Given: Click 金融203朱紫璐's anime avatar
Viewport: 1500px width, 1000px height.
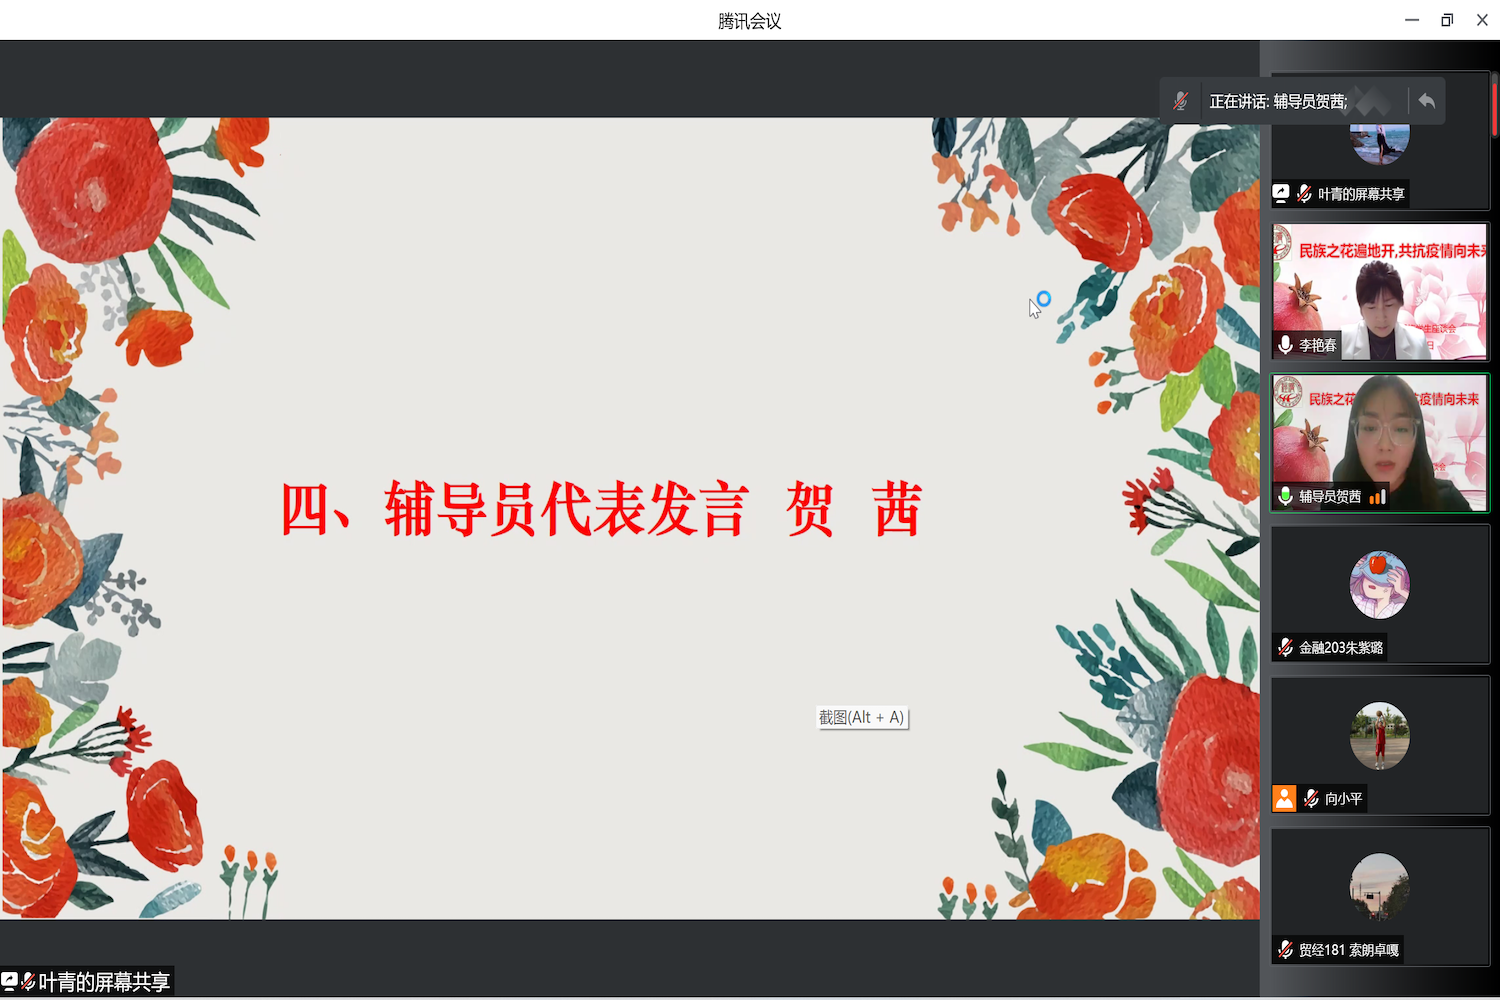Looking at the screenshot, I should tap(1380, 585).
